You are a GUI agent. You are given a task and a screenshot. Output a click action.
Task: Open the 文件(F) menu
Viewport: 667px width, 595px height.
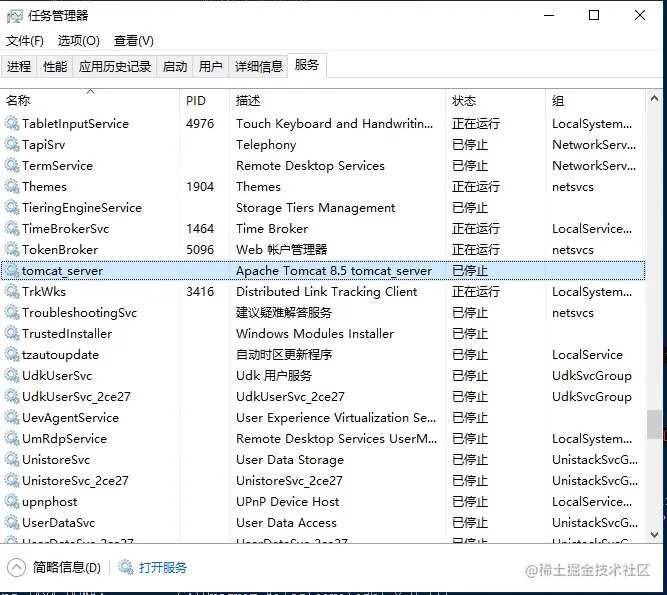(x=25, y=41)
